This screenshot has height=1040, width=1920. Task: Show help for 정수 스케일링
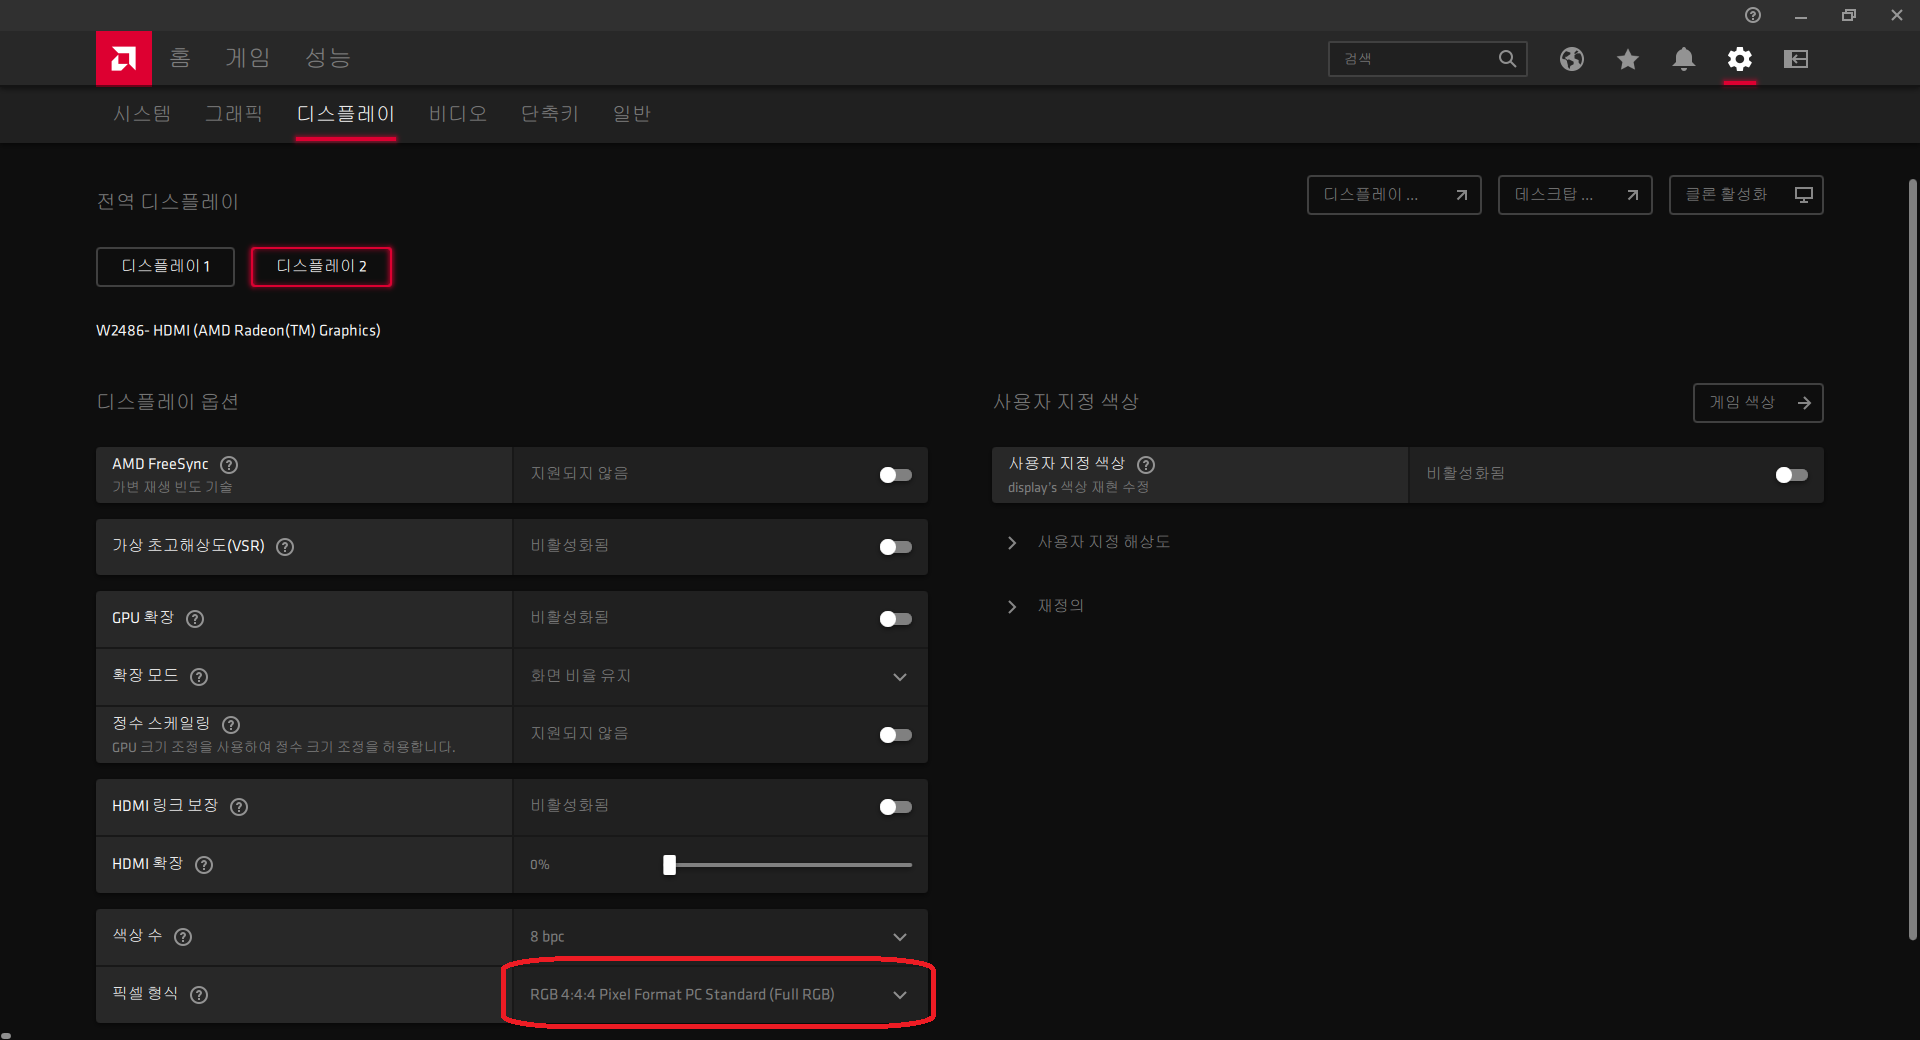[x=231, y=725]
